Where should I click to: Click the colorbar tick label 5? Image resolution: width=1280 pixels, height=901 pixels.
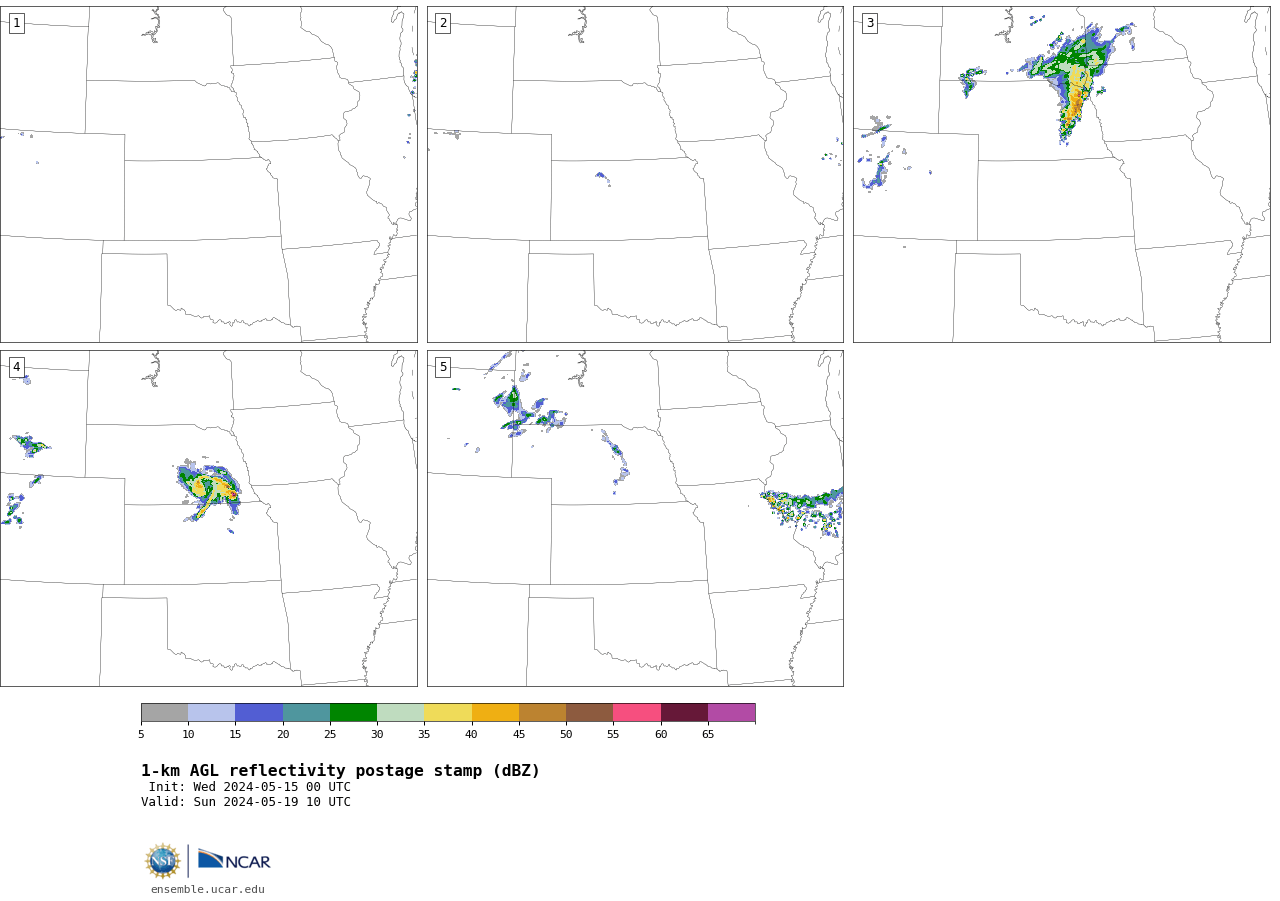click(141, 735)
